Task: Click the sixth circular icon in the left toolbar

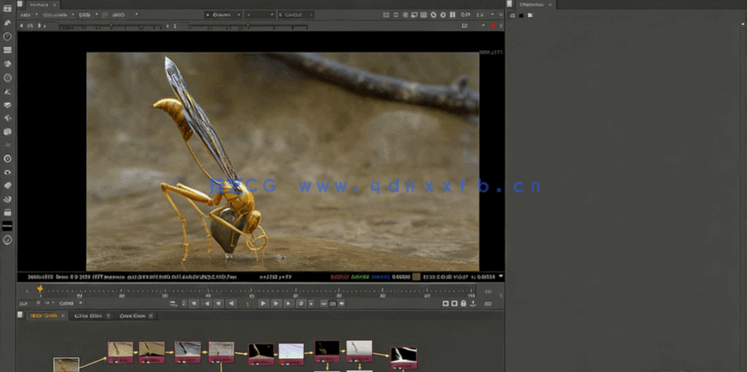Action: pyautogui.click(x=7, y=78)
